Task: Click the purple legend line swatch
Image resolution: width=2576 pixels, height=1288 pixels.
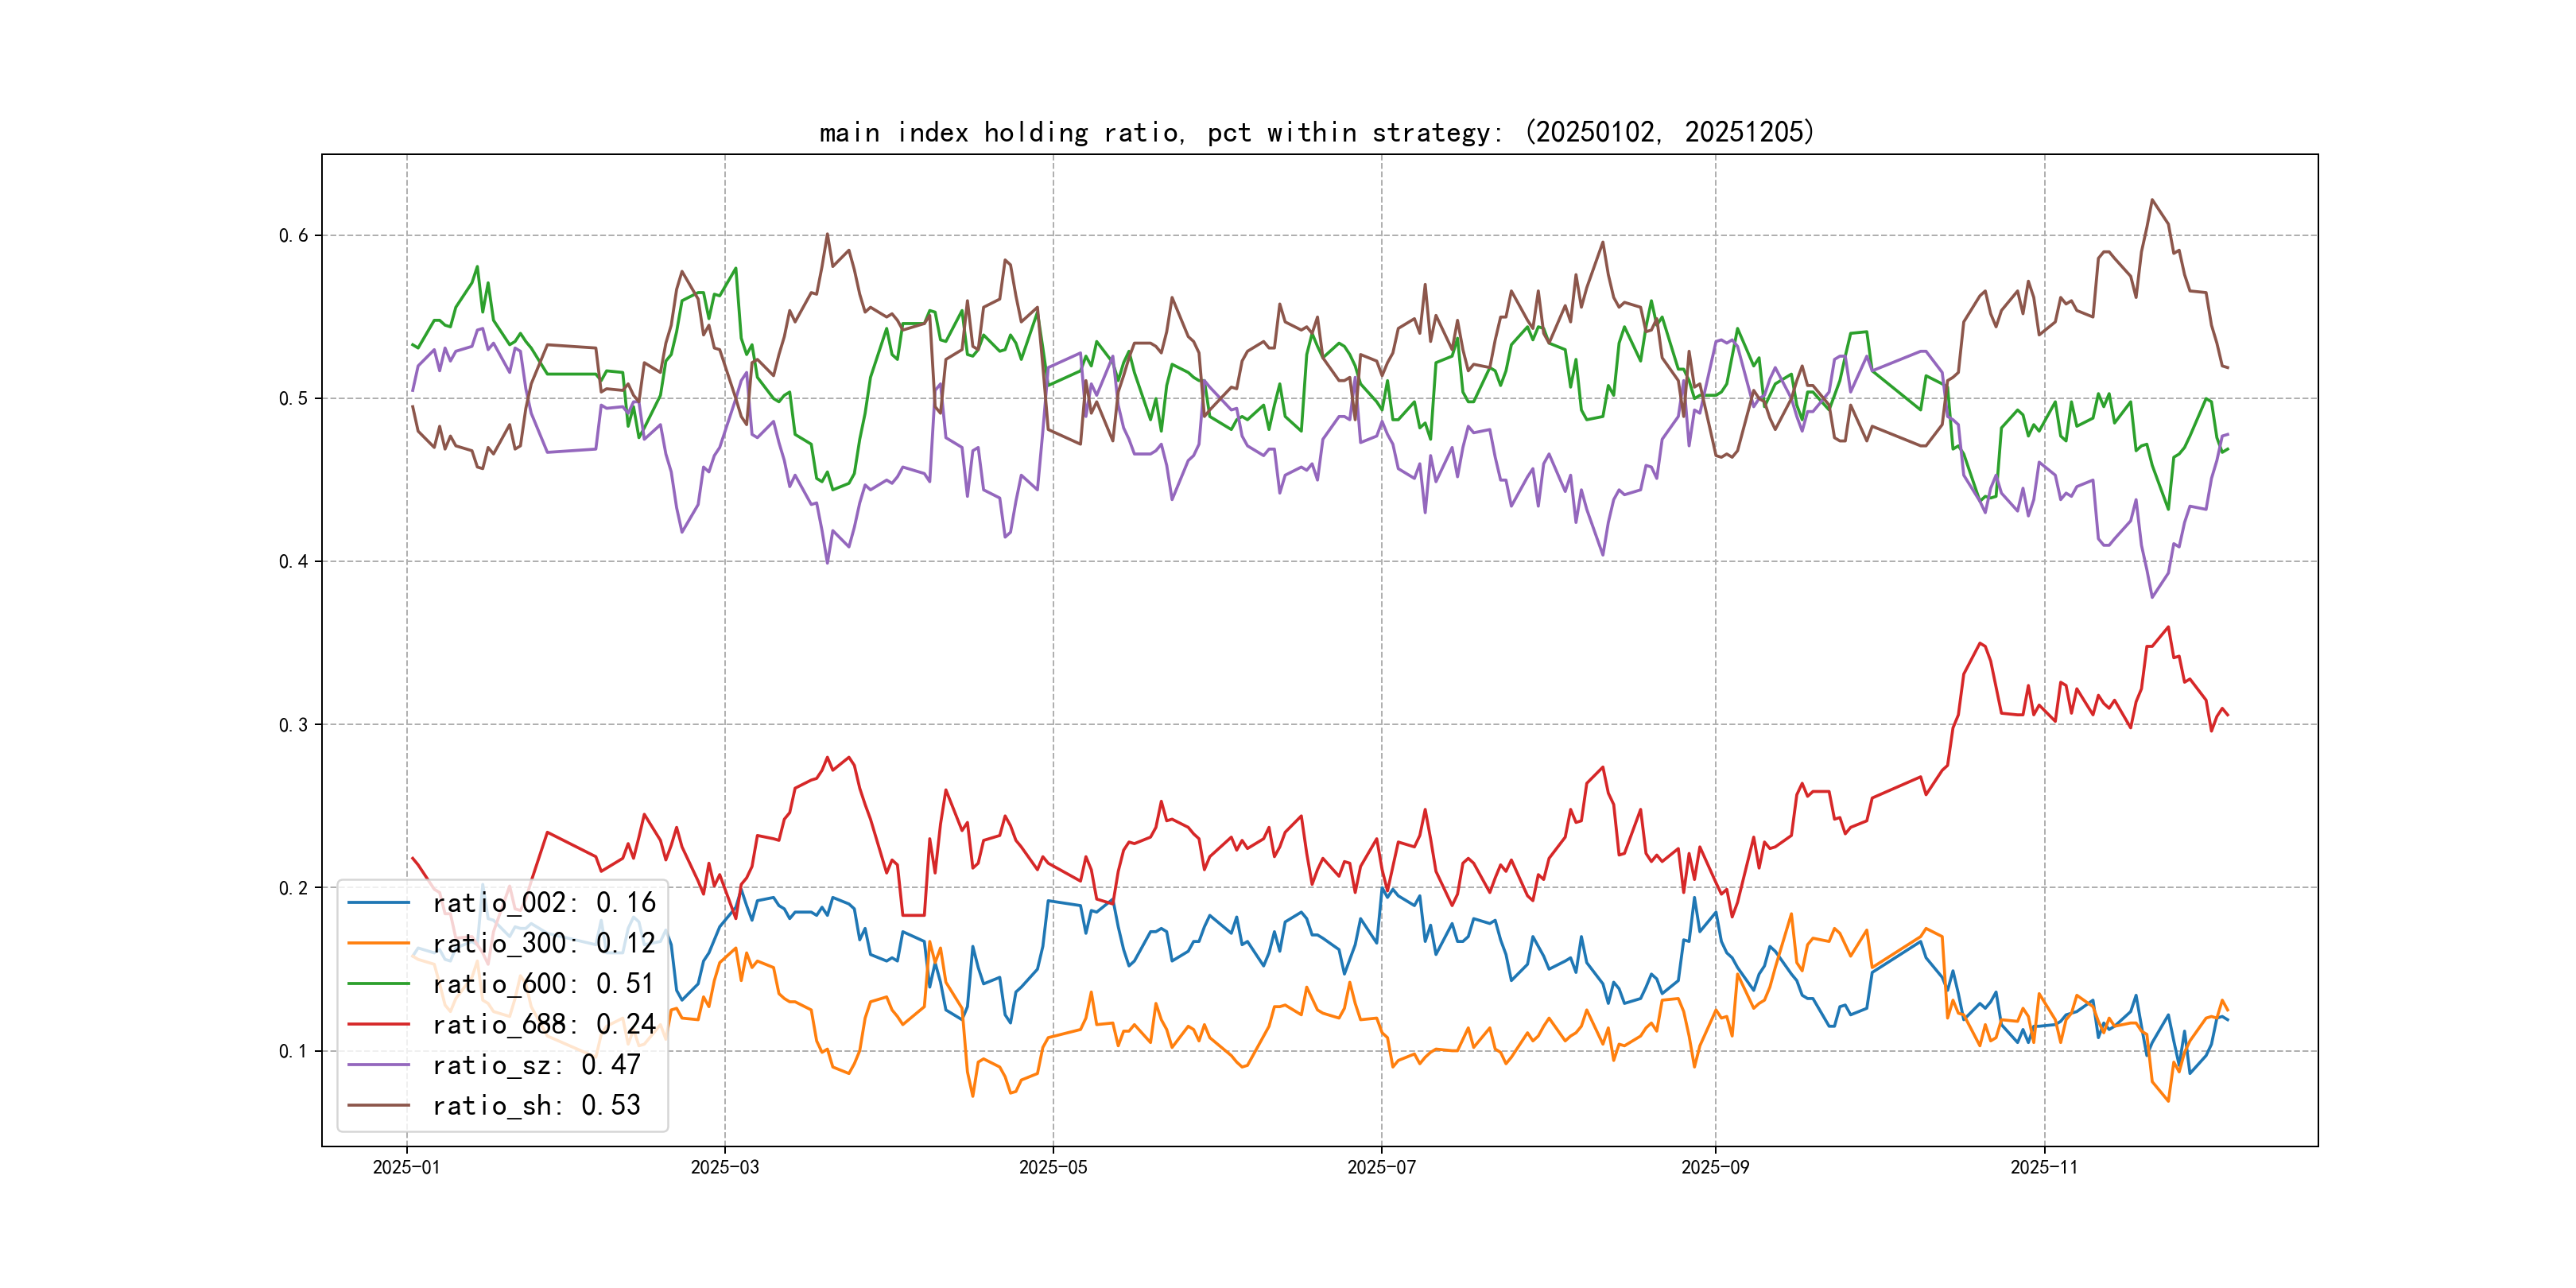Action: (379, 1065)
